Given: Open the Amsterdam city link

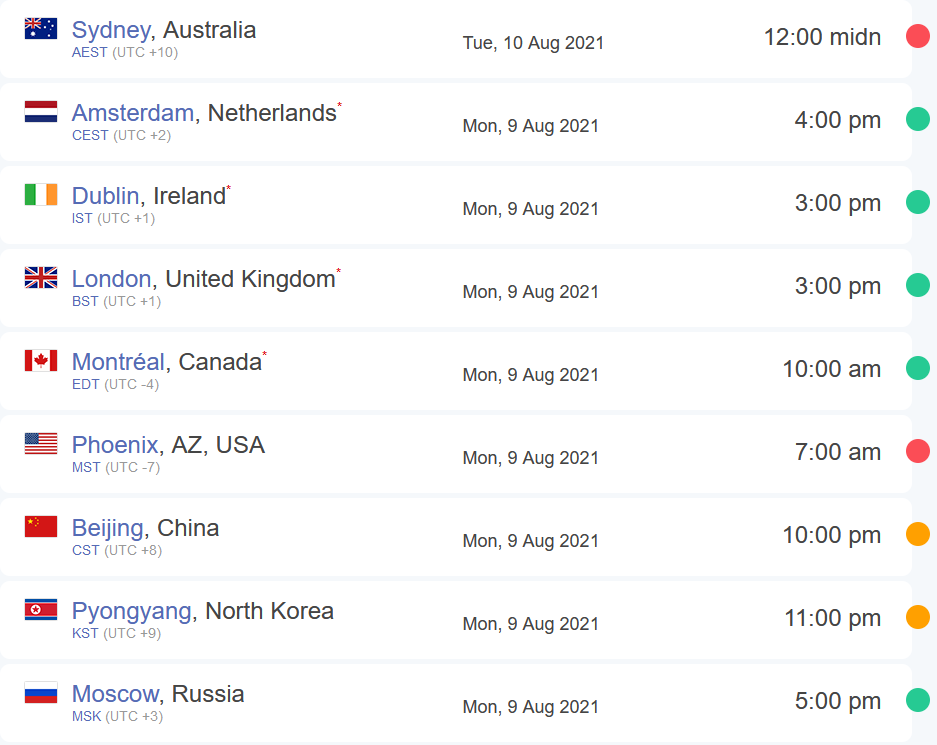Looking at the screenshot, I should 133,113.
